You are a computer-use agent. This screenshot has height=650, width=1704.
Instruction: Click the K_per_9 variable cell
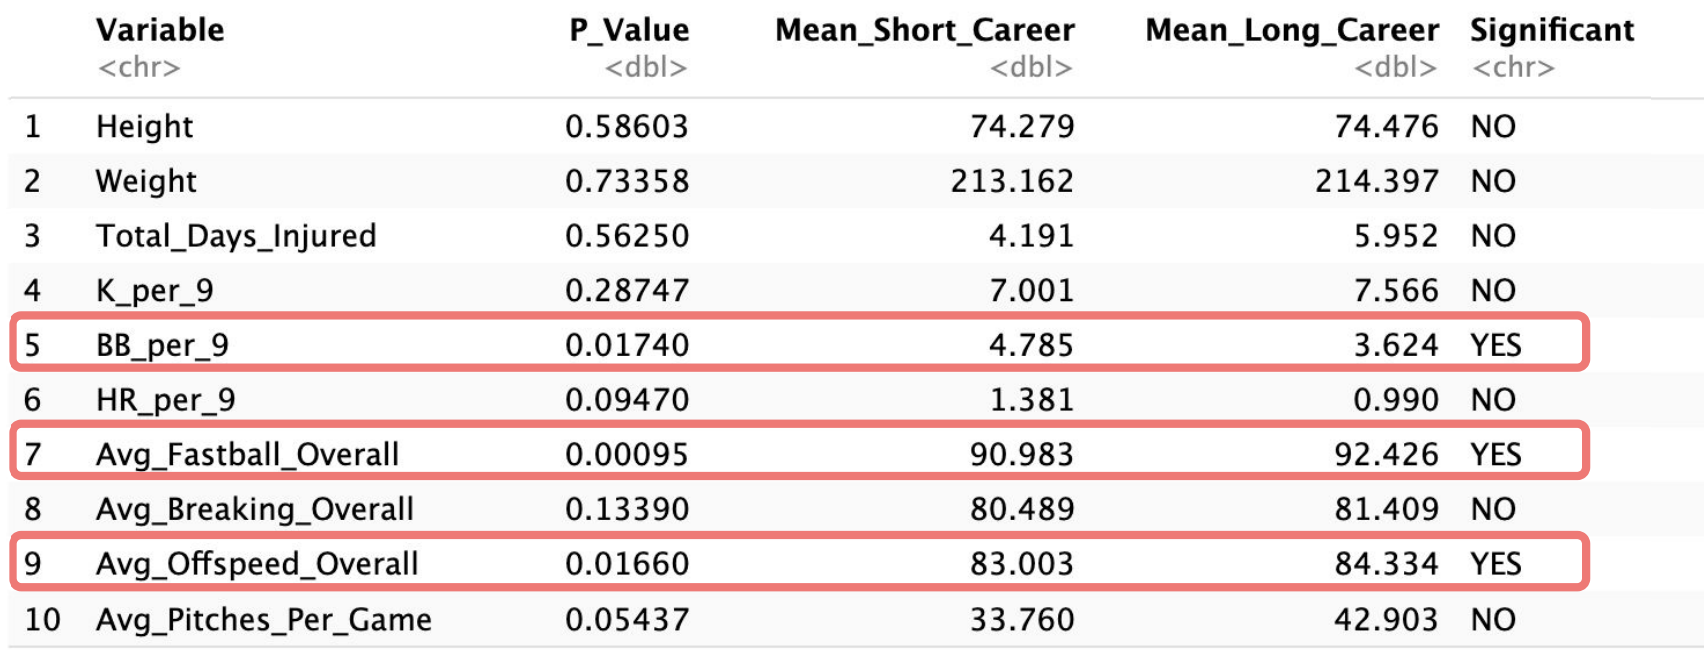(x=155, y=290)
